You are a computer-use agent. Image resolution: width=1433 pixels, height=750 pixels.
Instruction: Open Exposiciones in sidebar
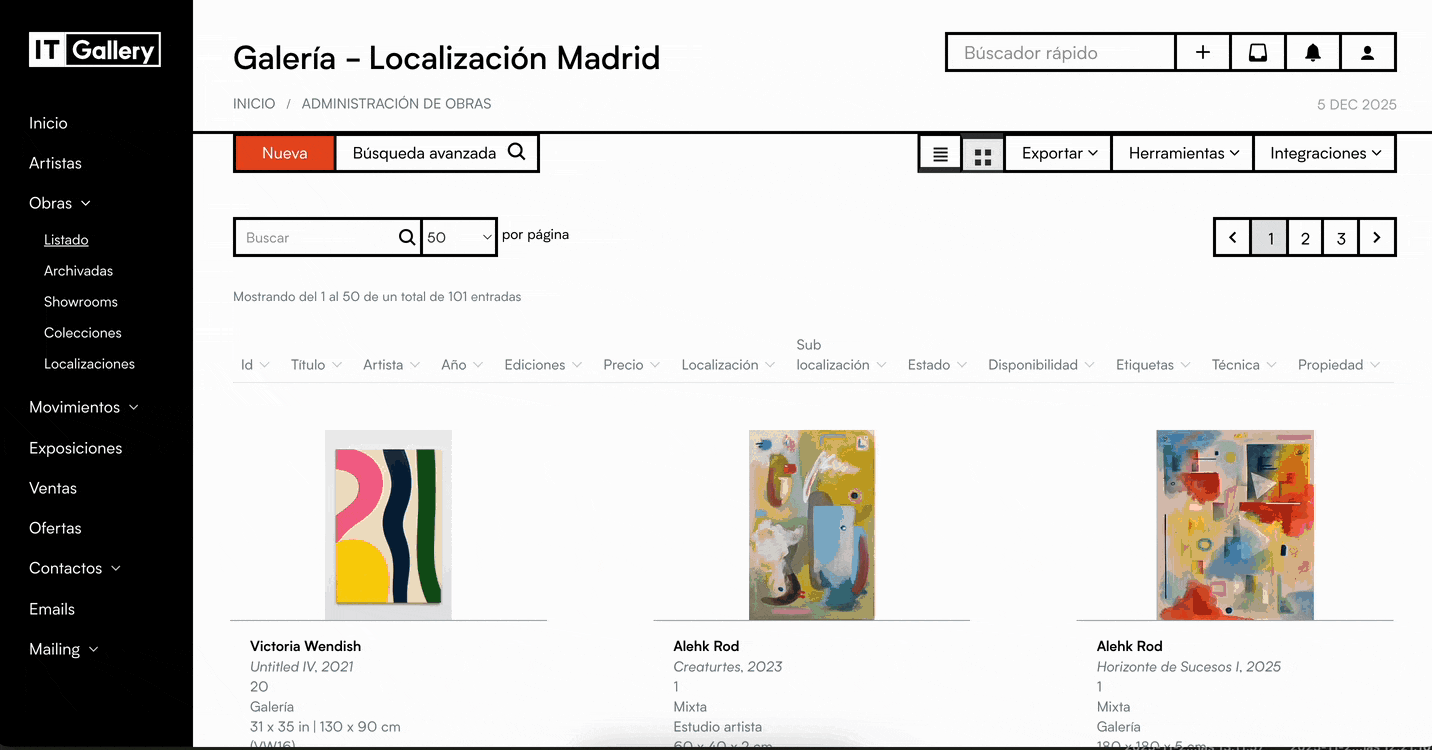(x=76, y=448)
